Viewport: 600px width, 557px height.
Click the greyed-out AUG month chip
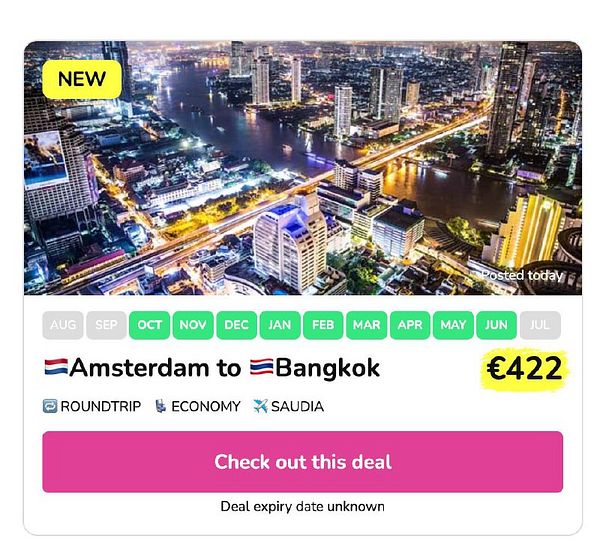coord(63,325)
